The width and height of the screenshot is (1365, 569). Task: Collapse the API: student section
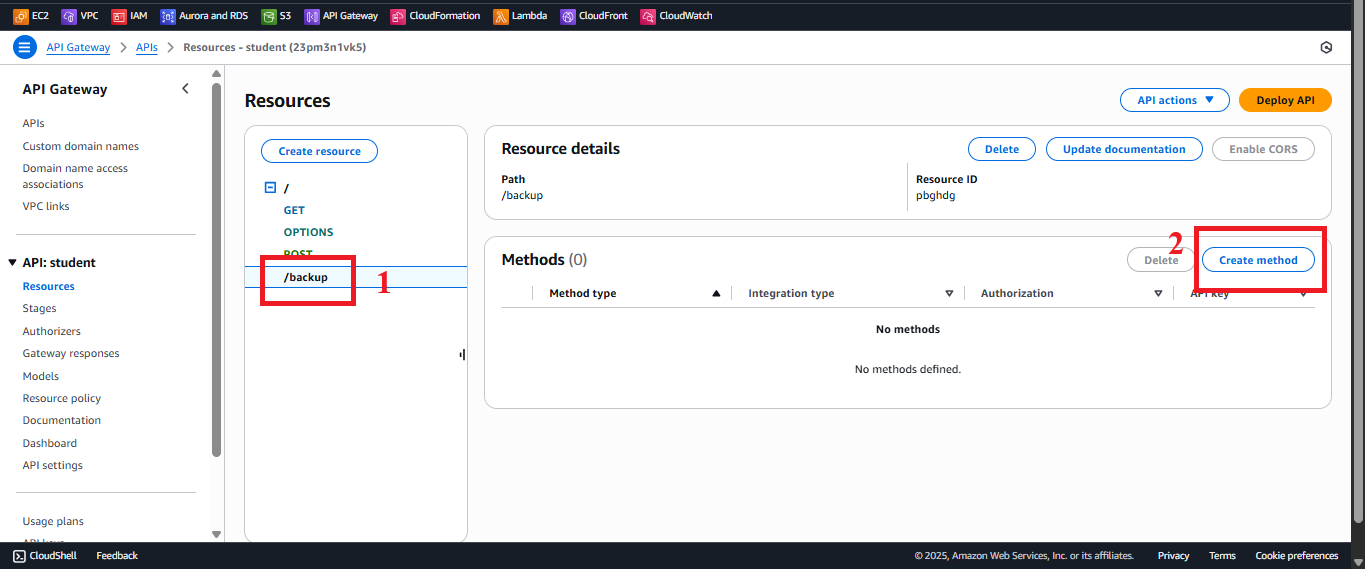tap(12, 263)
